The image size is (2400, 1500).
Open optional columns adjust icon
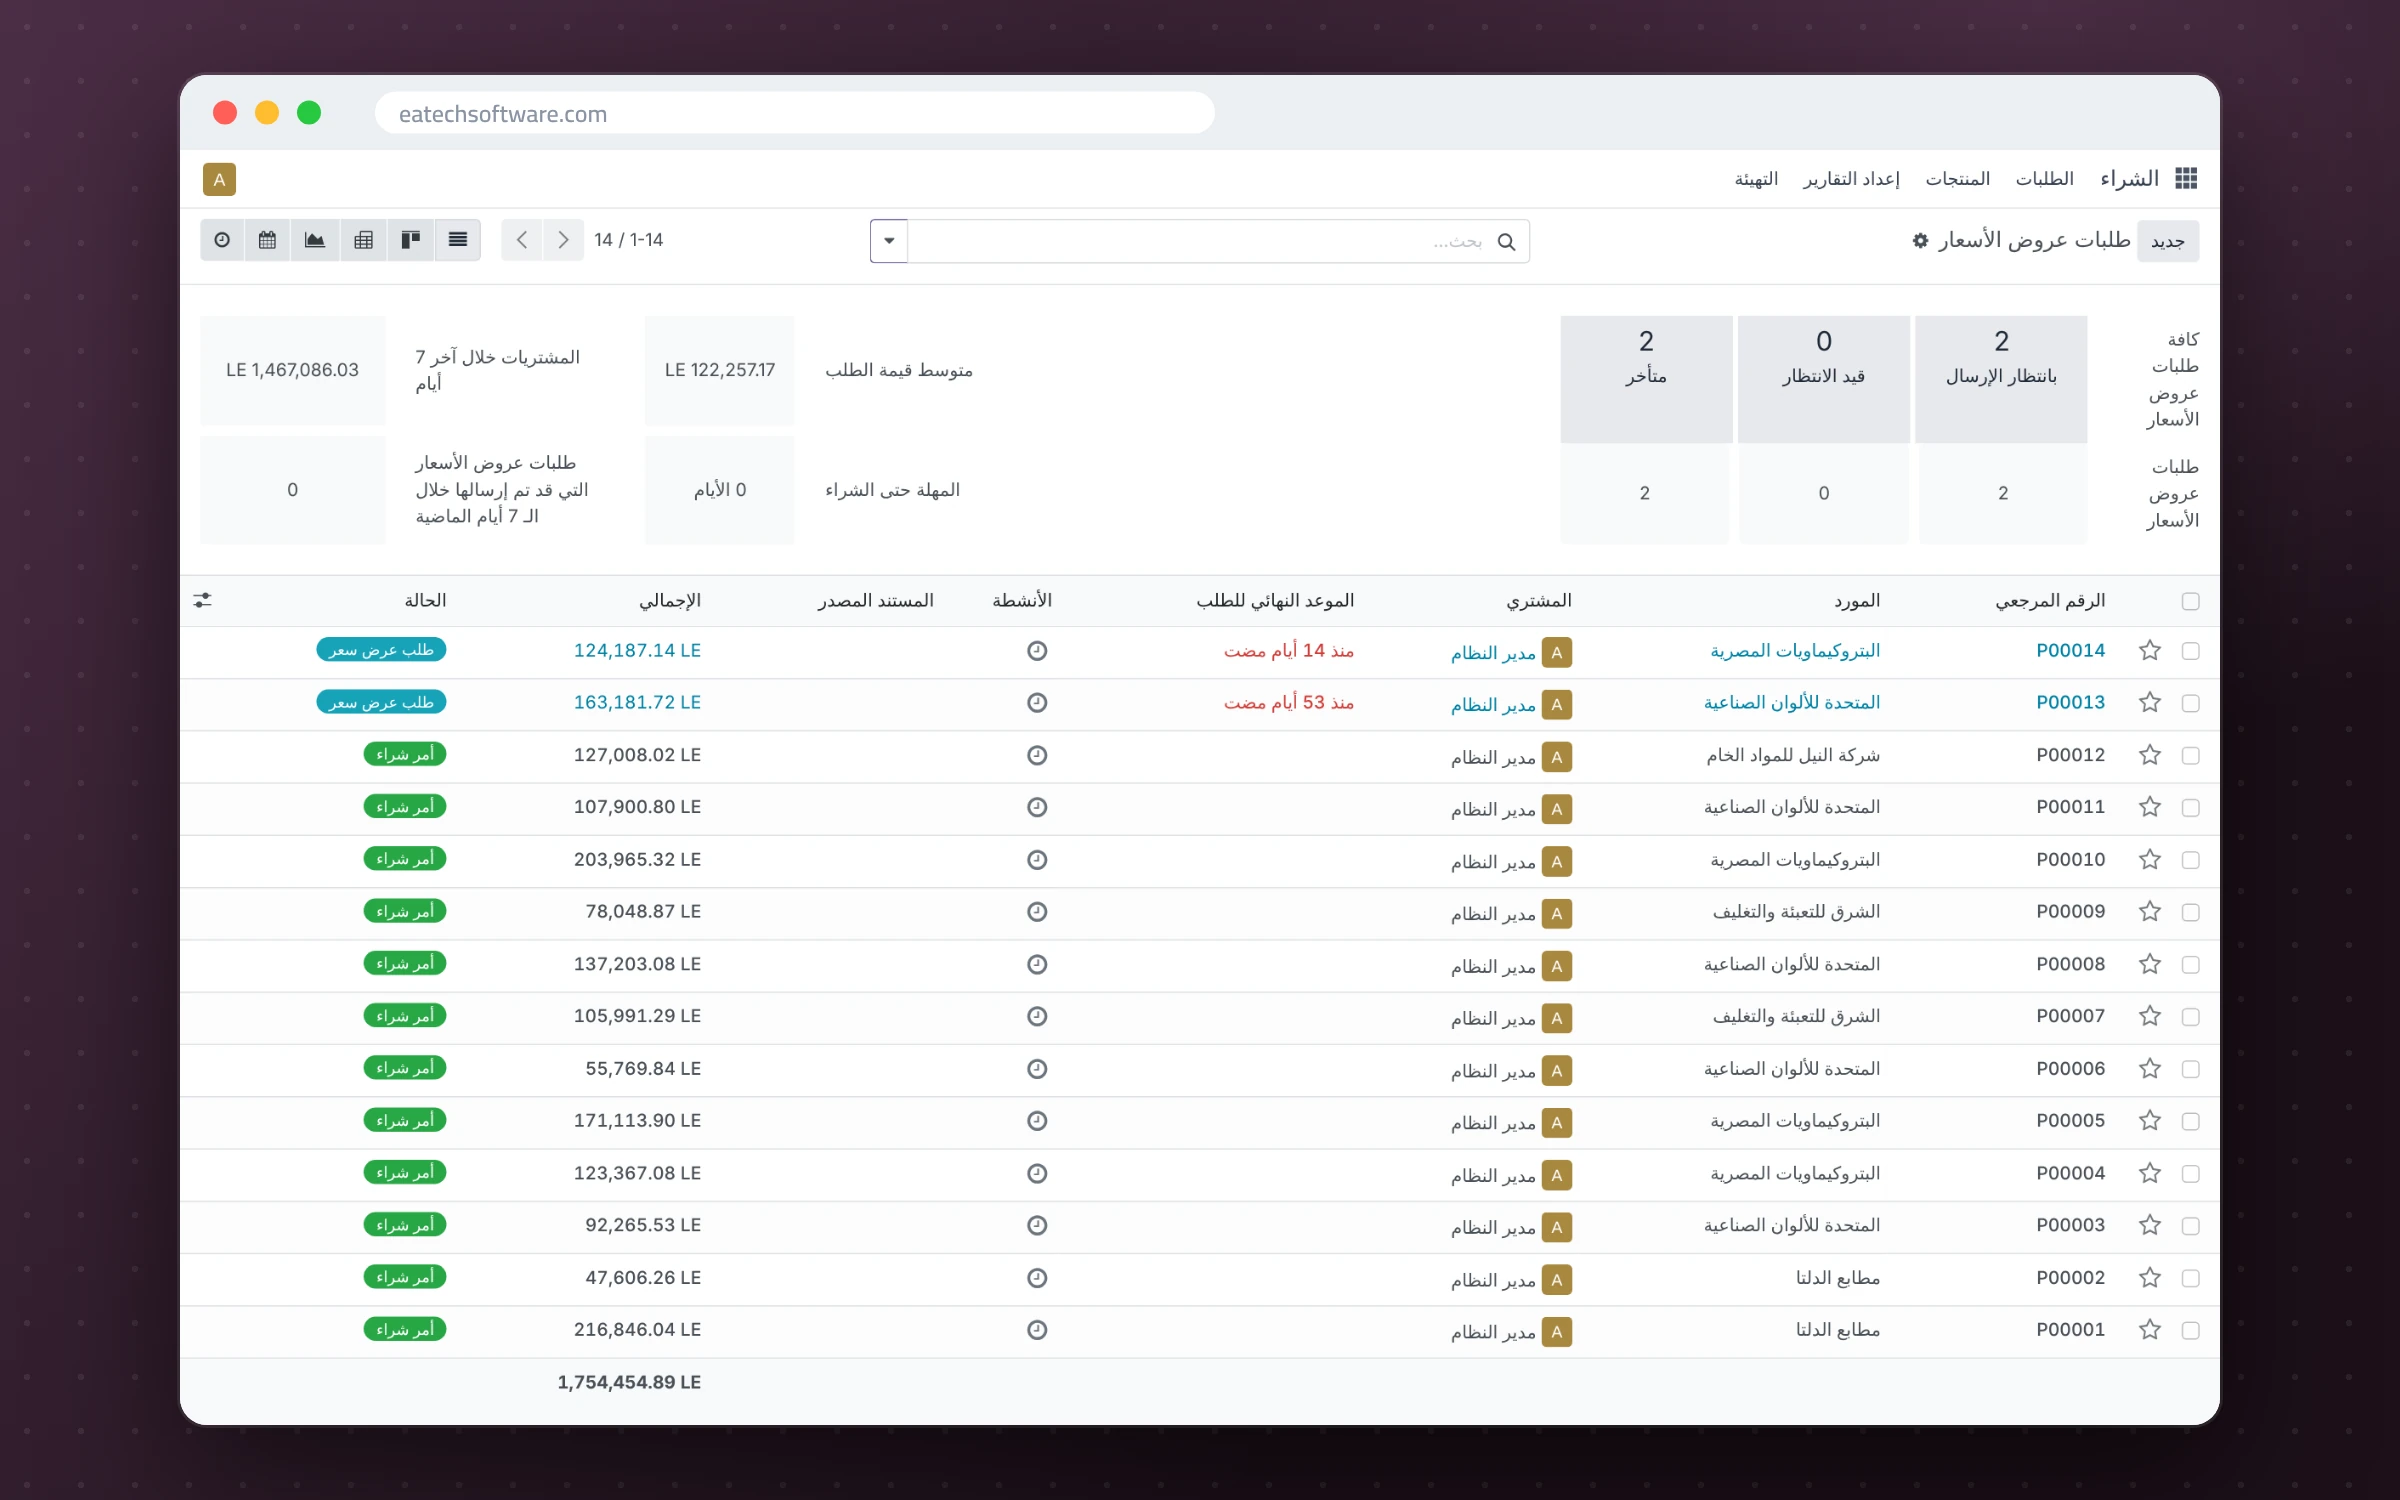pos(203,600)
